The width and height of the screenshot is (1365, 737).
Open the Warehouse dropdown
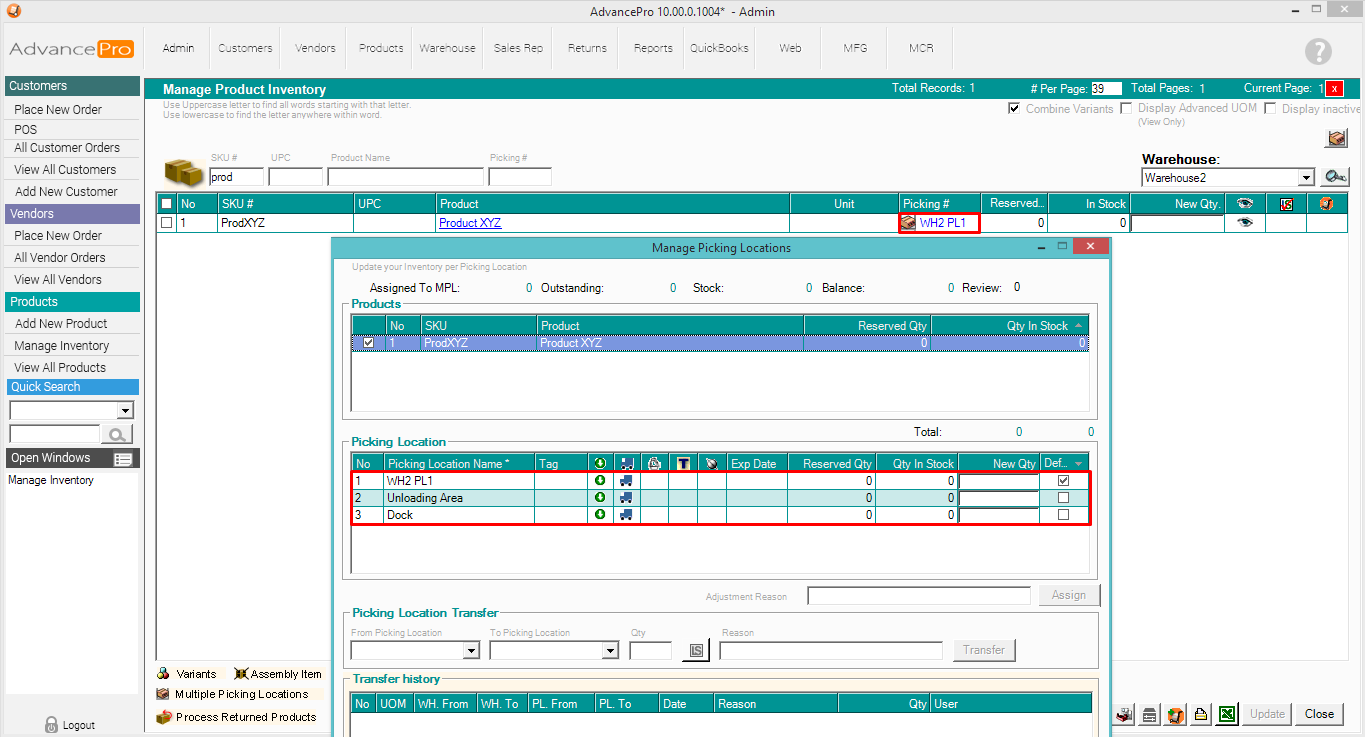coord(1305,178)
